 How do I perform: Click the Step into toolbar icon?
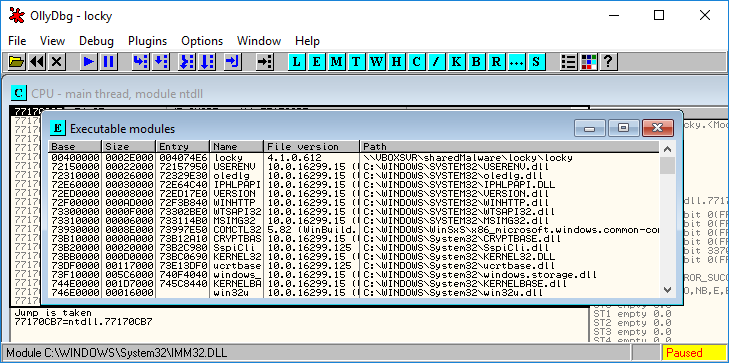point(141,61)
